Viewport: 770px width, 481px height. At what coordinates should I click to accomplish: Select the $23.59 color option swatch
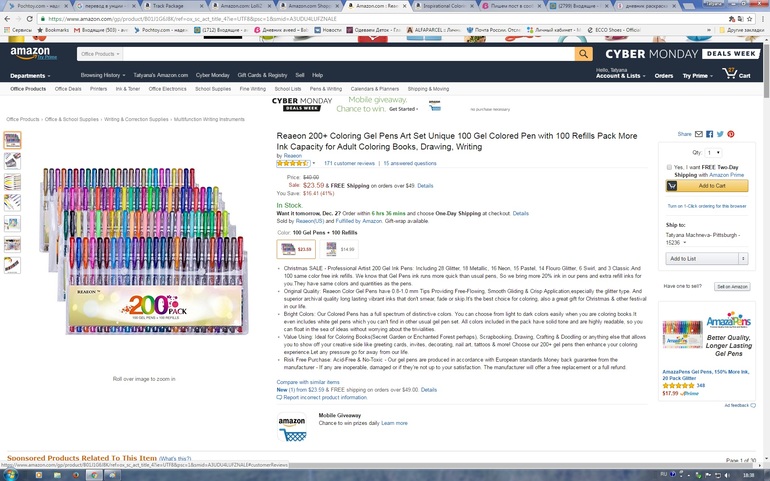click(x=296, y=249)
